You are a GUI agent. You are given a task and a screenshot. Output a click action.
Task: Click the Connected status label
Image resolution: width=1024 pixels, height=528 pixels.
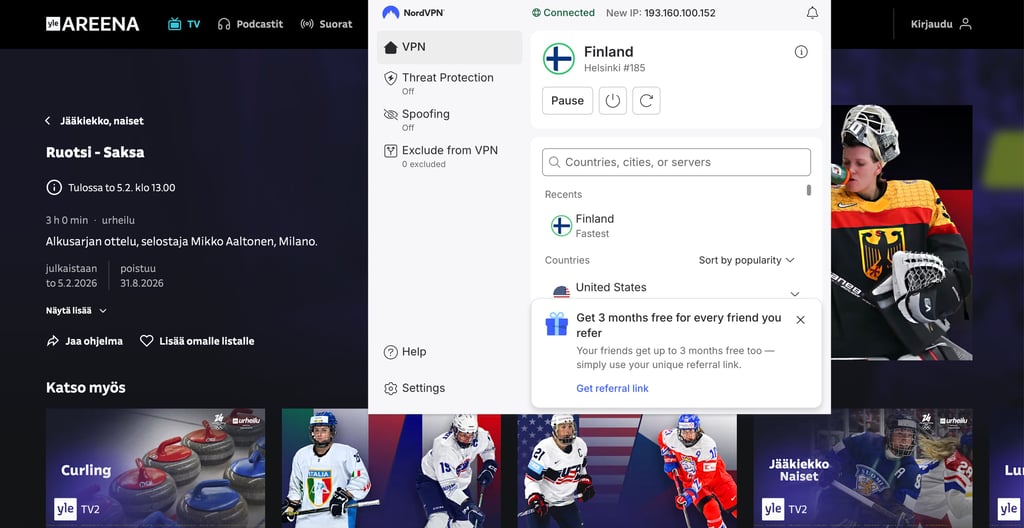coord(563,12)
